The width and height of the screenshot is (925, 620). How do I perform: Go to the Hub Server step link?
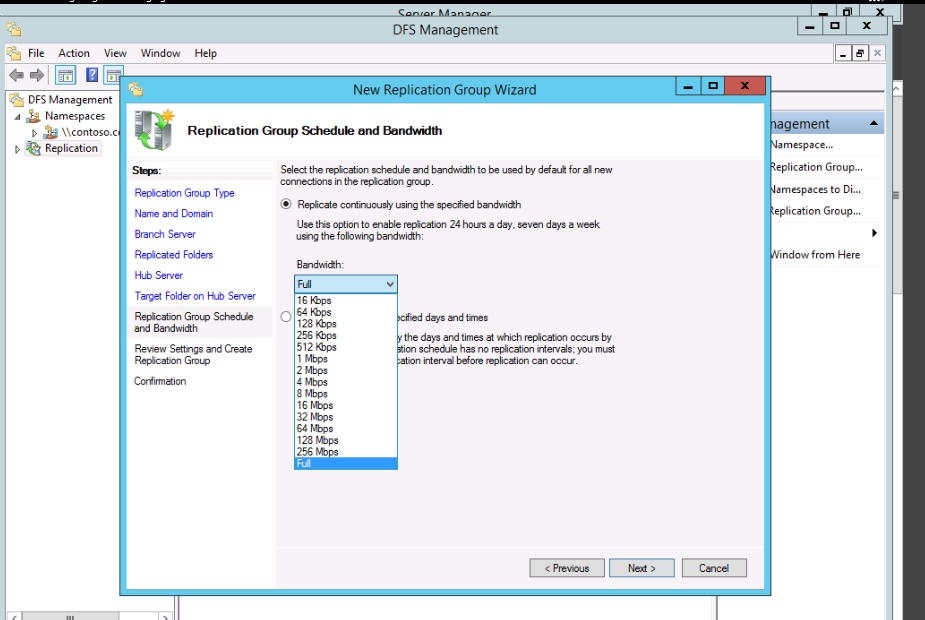click(x=159, y=275)
